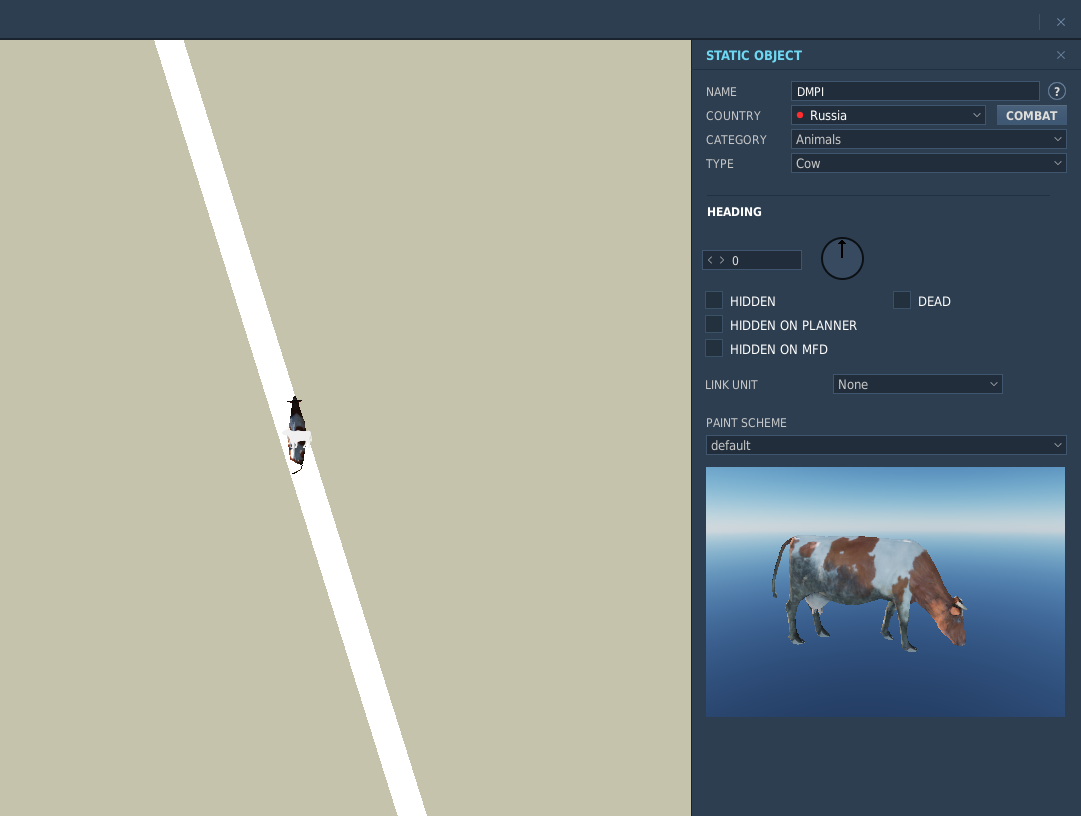Click the HEADING section label
The height and width of the screenshot is (816, 1081).
click(x=734, y=212)
